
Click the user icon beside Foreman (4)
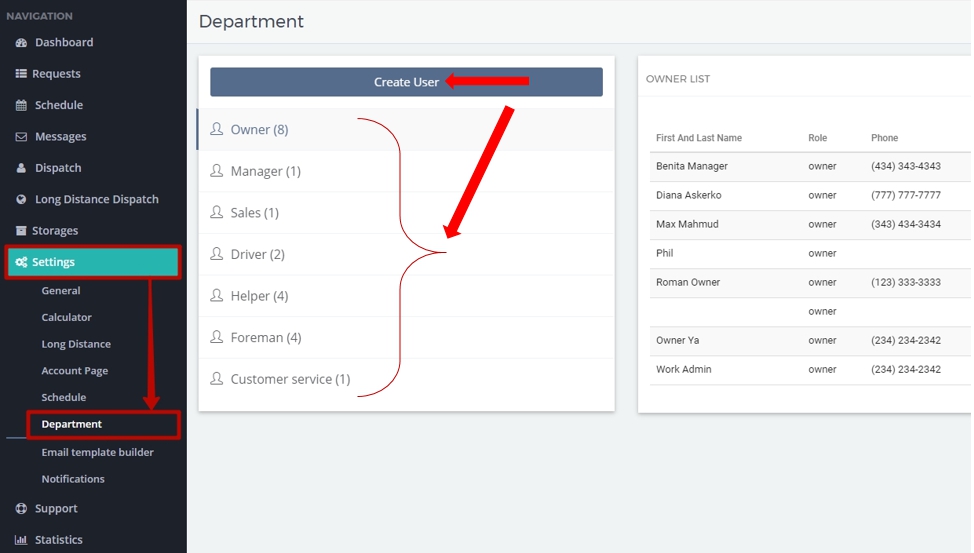216,337
